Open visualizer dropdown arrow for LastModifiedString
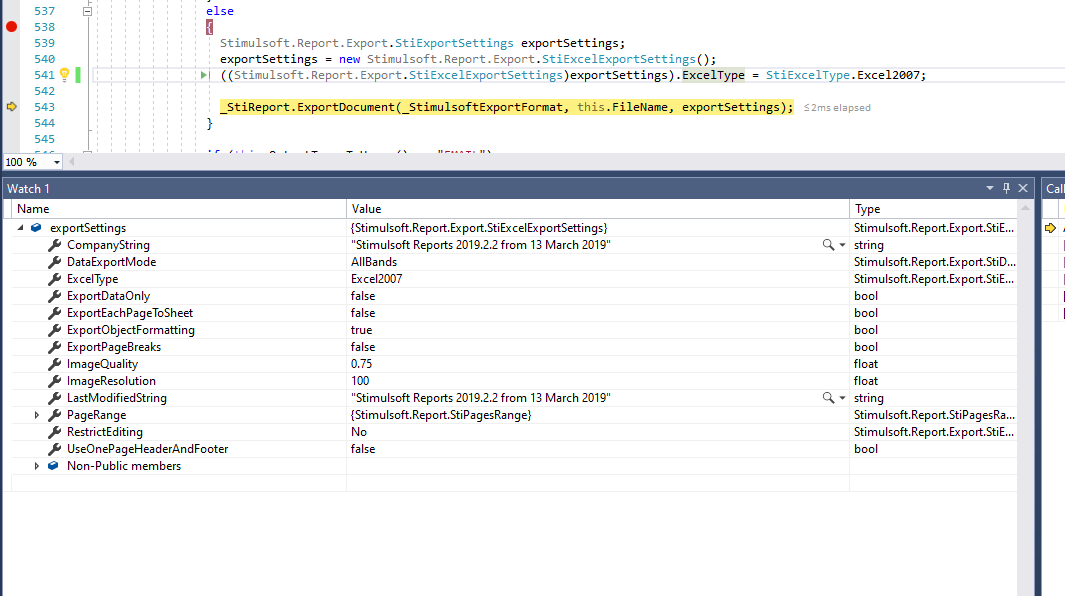 click(x=842, y=398)
